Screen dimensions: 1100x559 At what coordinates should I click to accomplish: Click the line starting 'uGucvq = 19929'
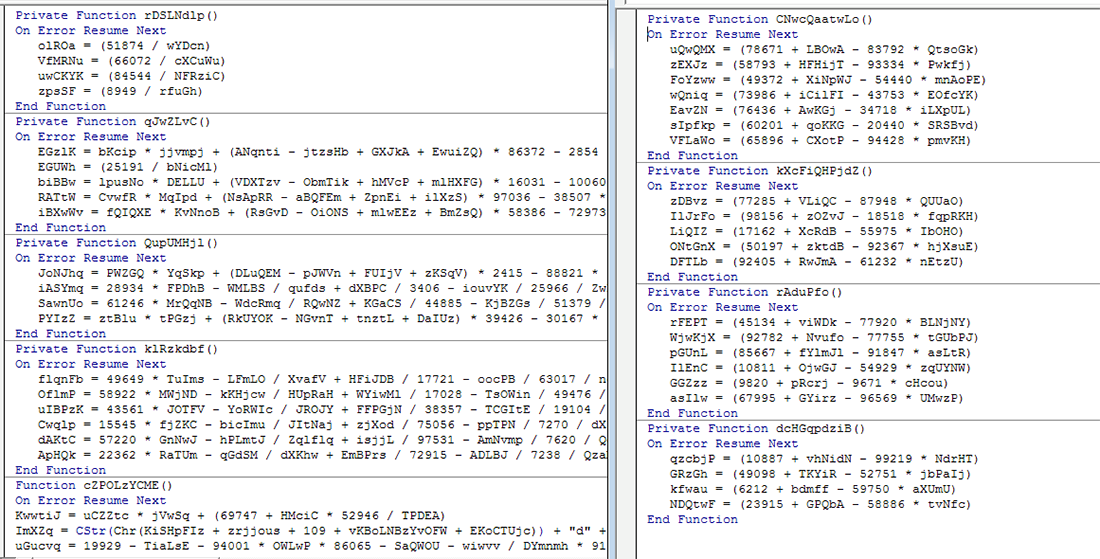311,546
